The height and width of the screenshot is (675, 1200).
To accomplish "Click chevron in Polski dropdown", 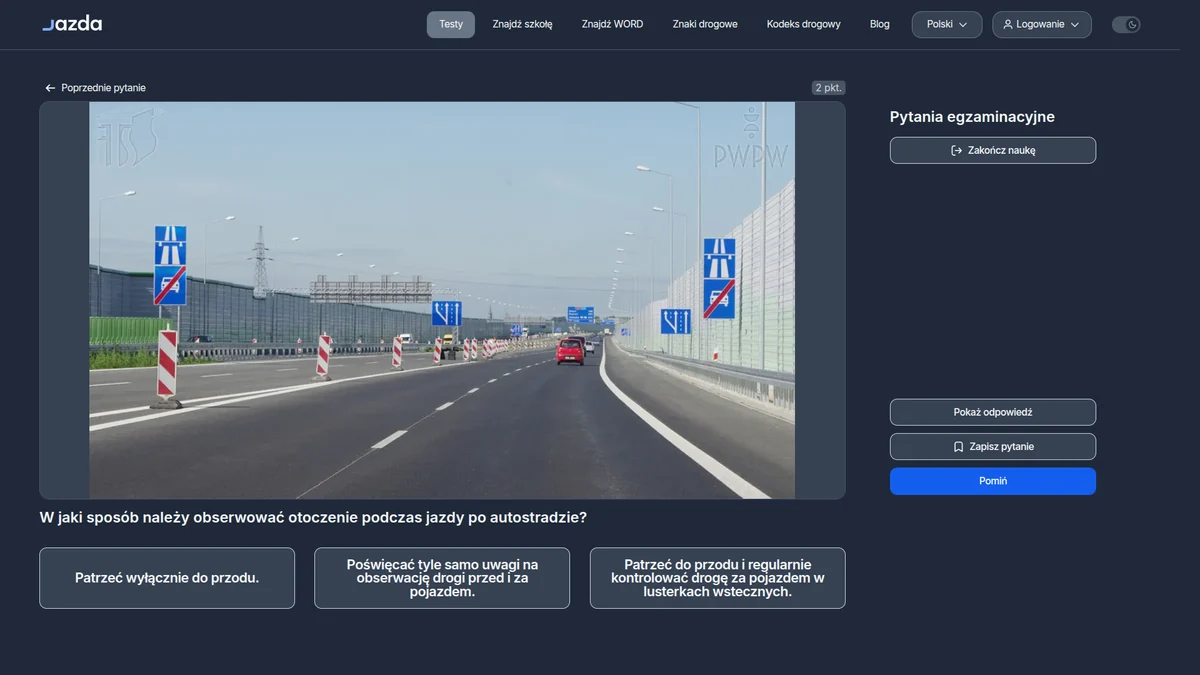I will click(964, 24).
